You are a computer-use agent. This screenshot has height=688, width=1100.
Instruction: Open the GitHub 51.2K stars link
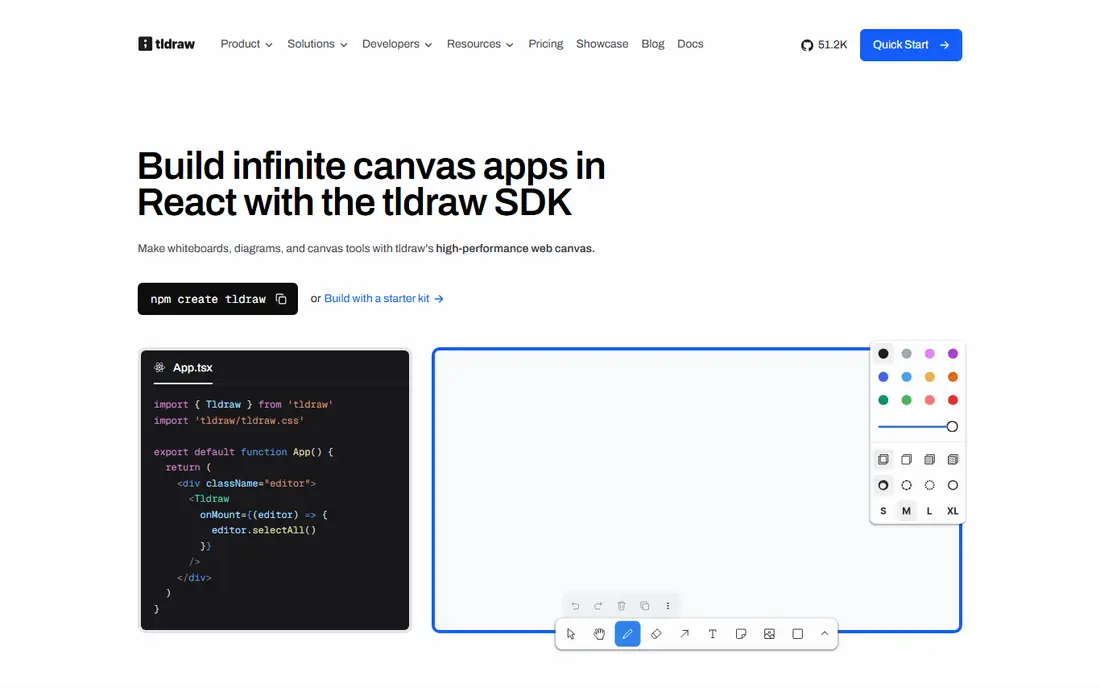(824, 45)
